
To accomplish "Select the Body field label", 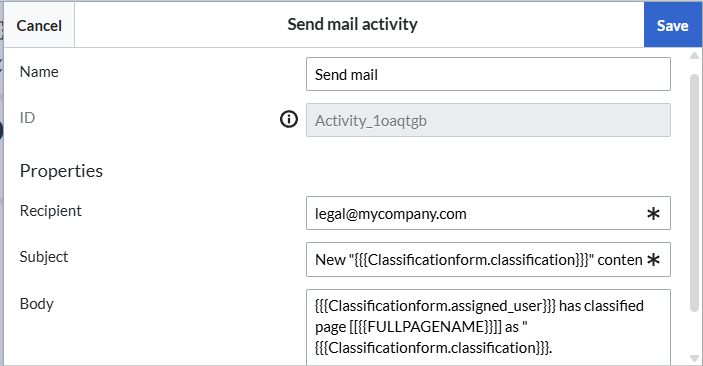I will (37, 304).
